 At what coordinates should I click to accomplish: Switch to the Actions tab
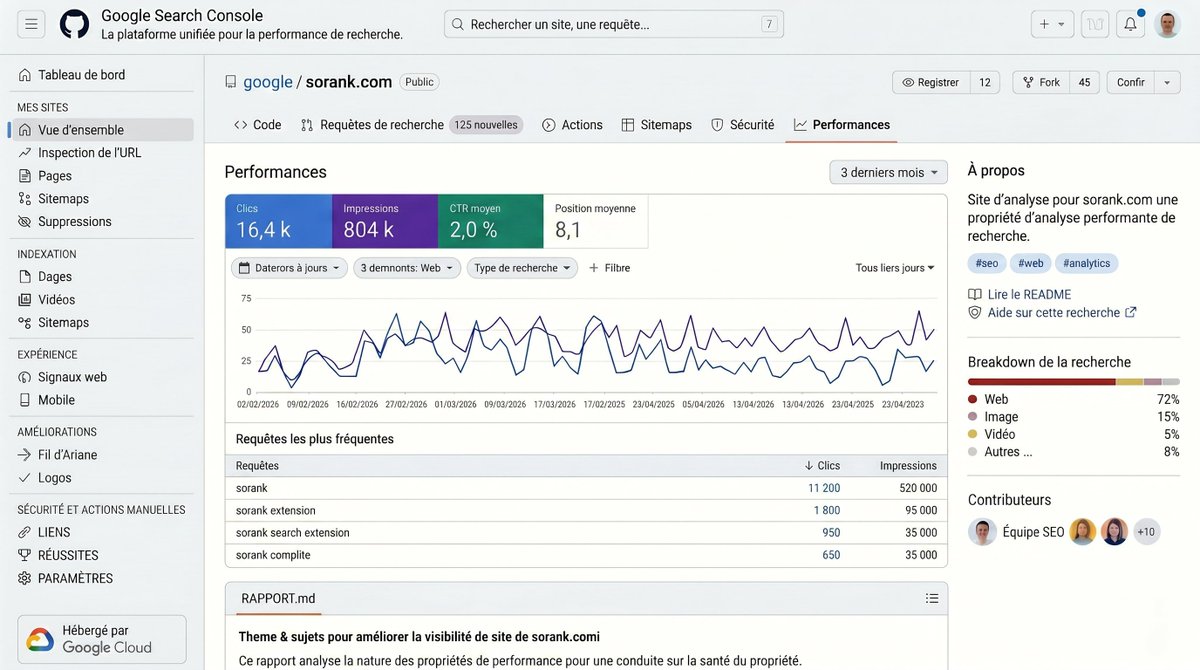pos(572,125)
